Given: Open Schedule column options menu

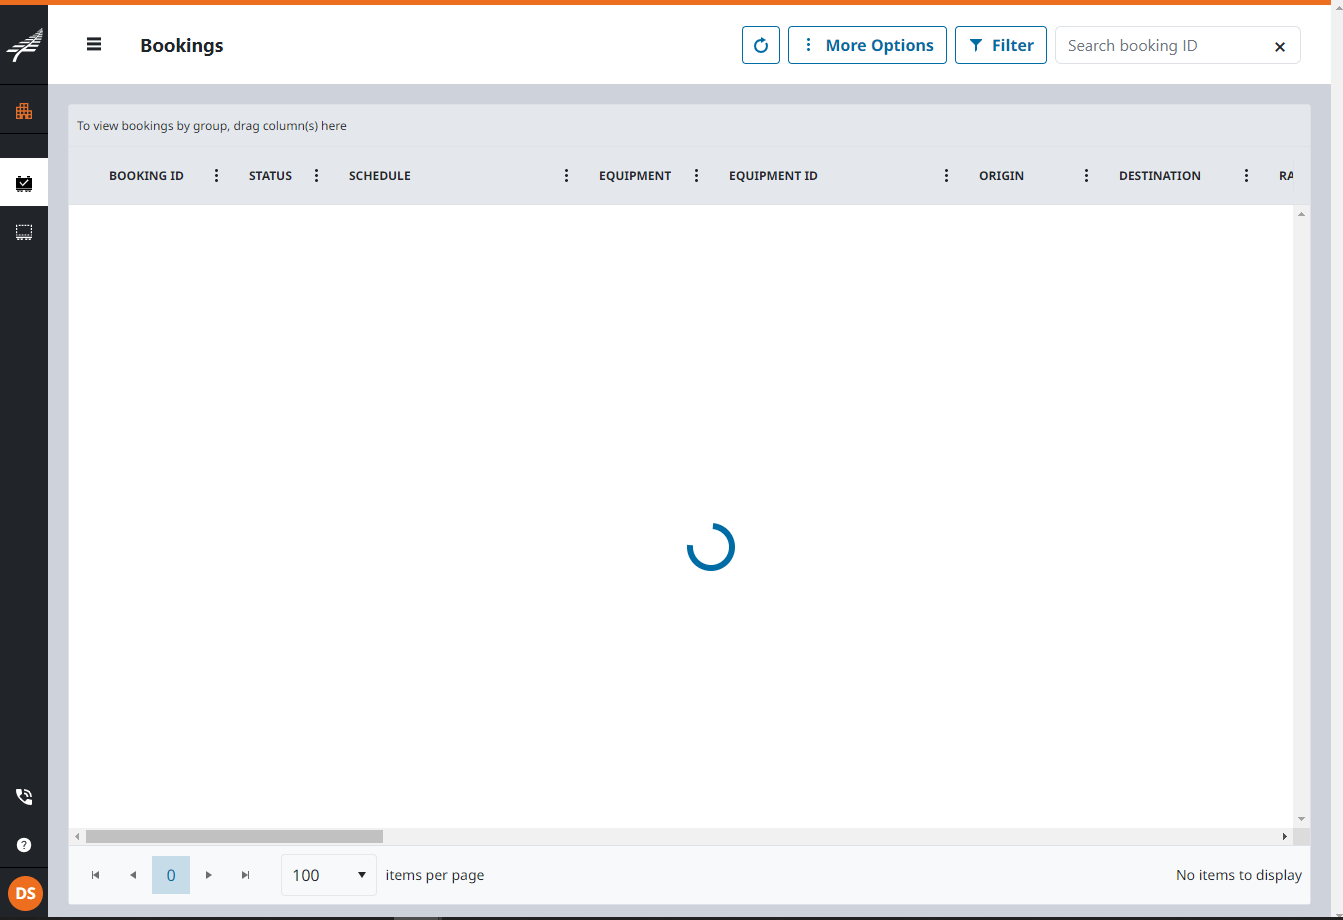Looking at the screenshot, I should point(566,176).
